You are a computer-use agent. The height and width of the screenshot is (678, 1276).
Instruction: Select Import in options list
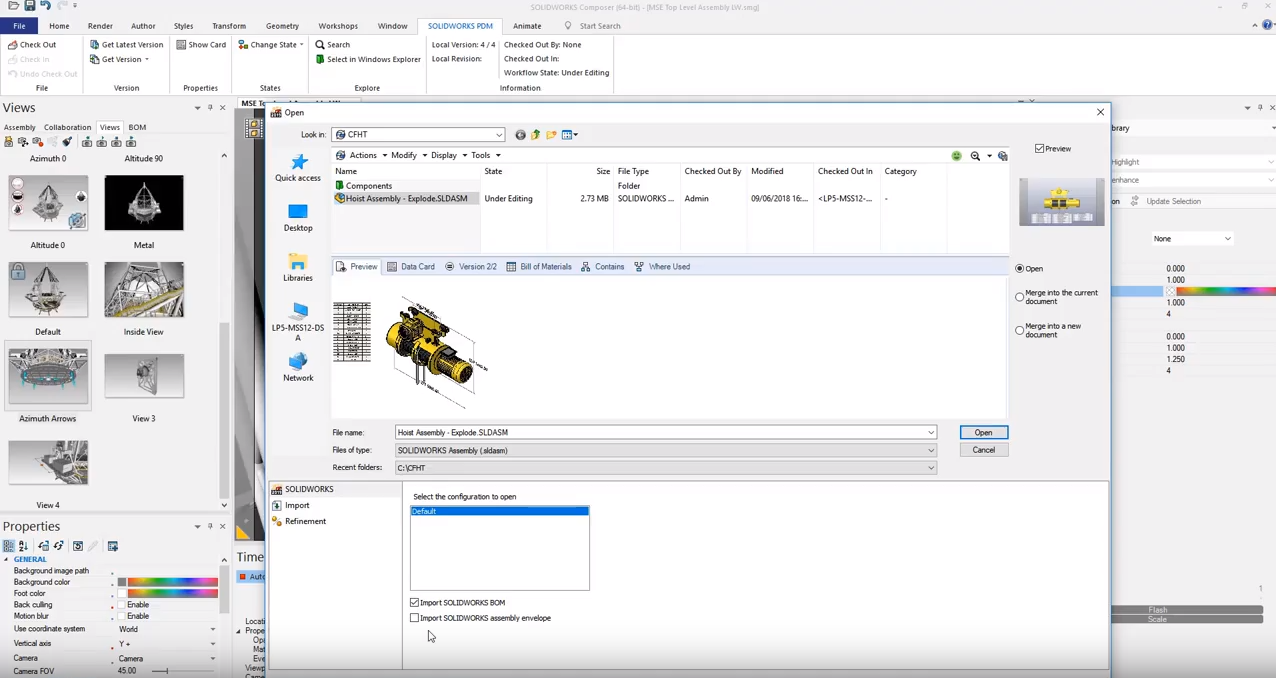[297, 505]
